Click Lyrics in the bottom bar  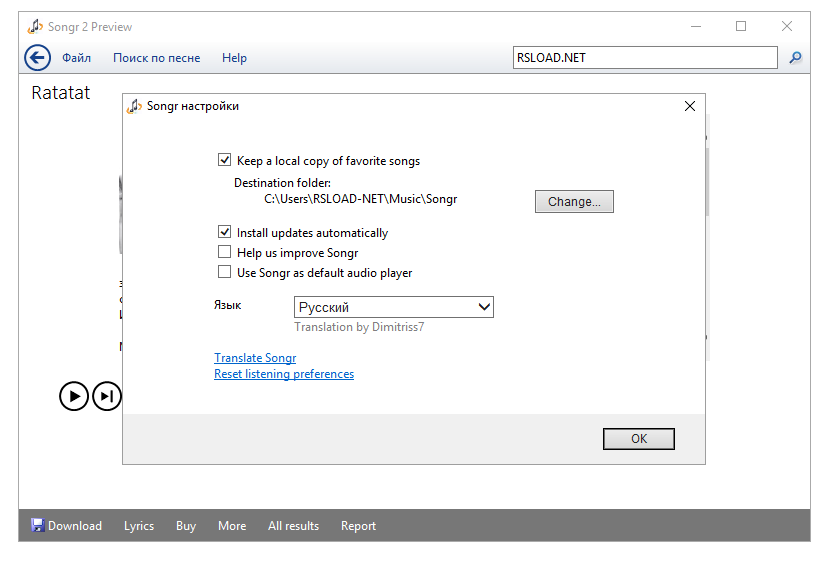pos(139,526)
